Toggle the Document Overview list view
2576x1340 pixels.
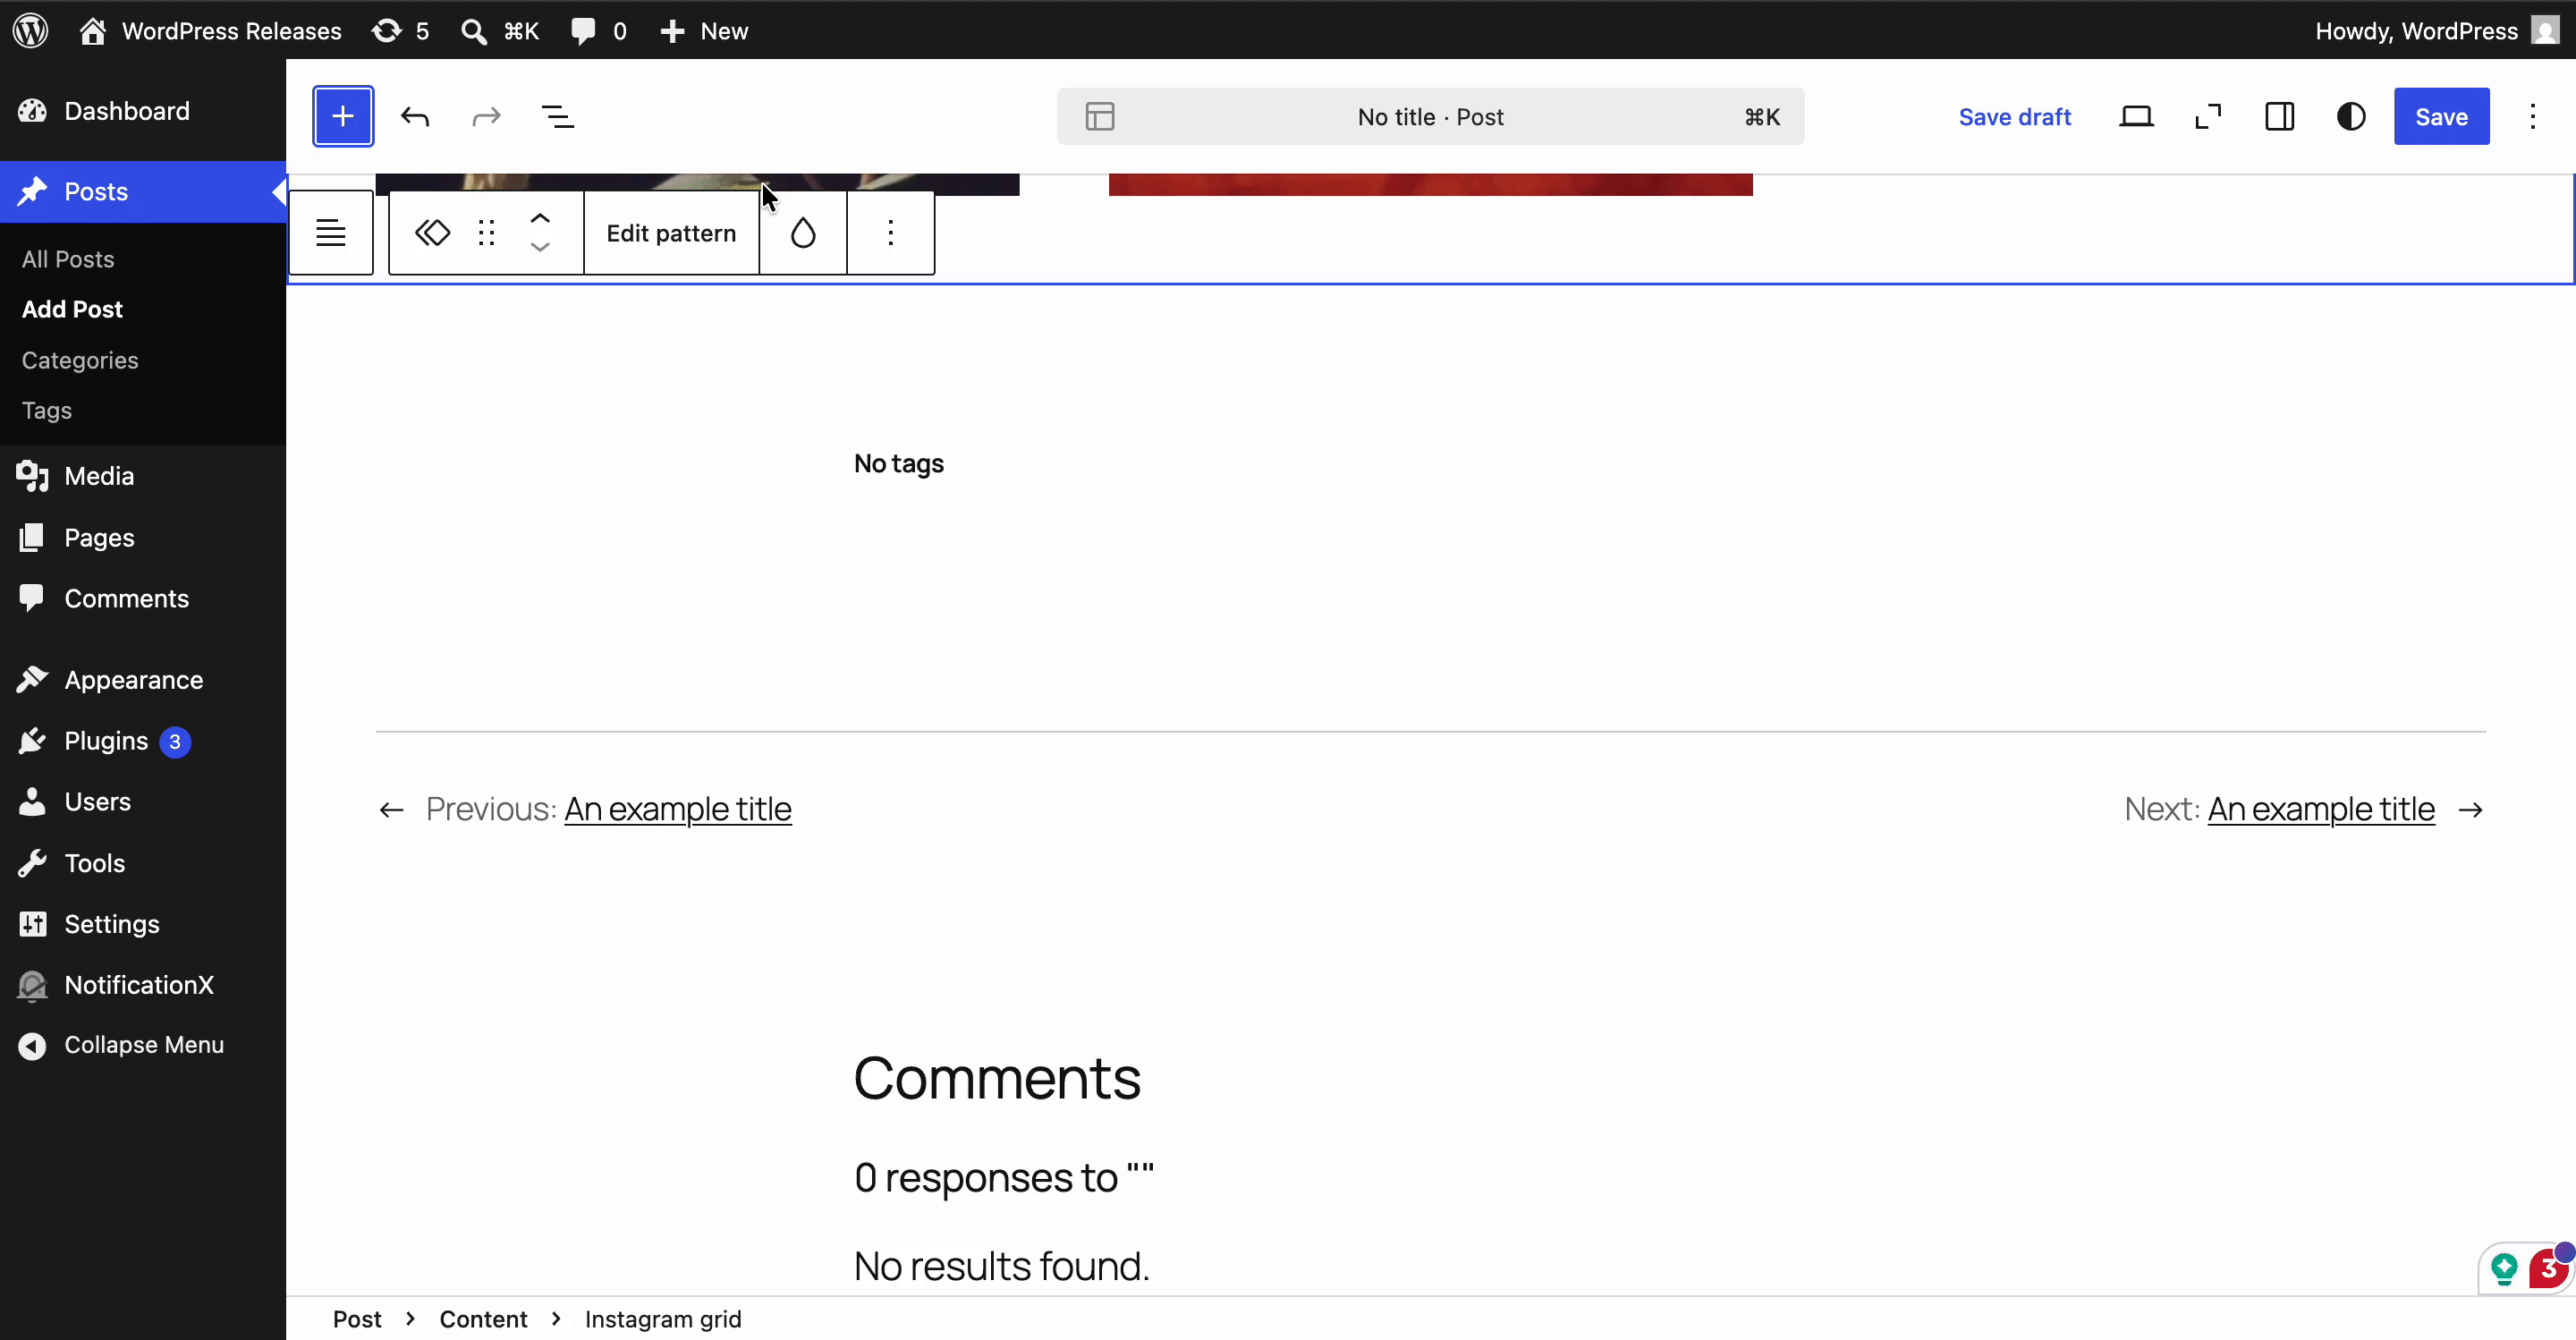tap(558, 117)
